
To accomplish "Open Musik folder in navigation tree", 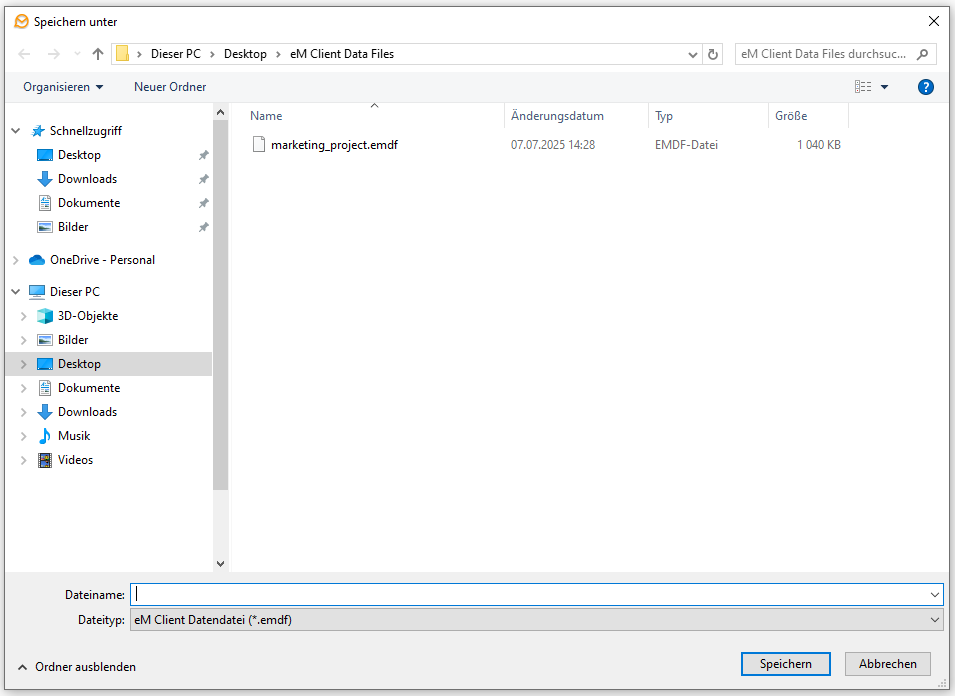I will (74, 436).
